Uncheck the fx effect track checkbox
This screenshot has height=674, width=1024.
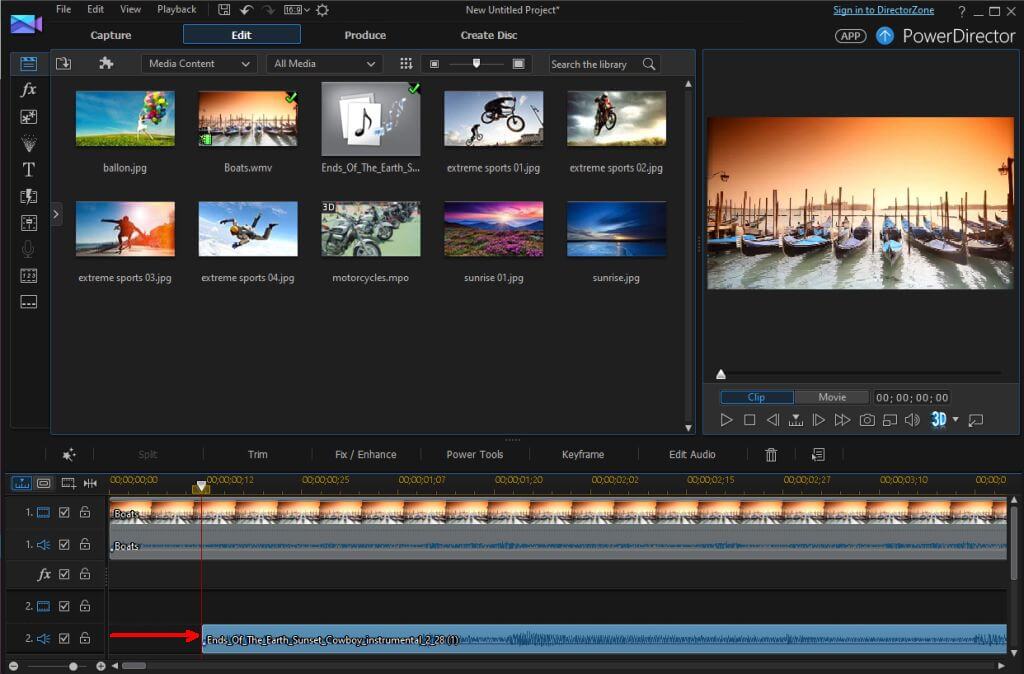[x=64, y=574]
